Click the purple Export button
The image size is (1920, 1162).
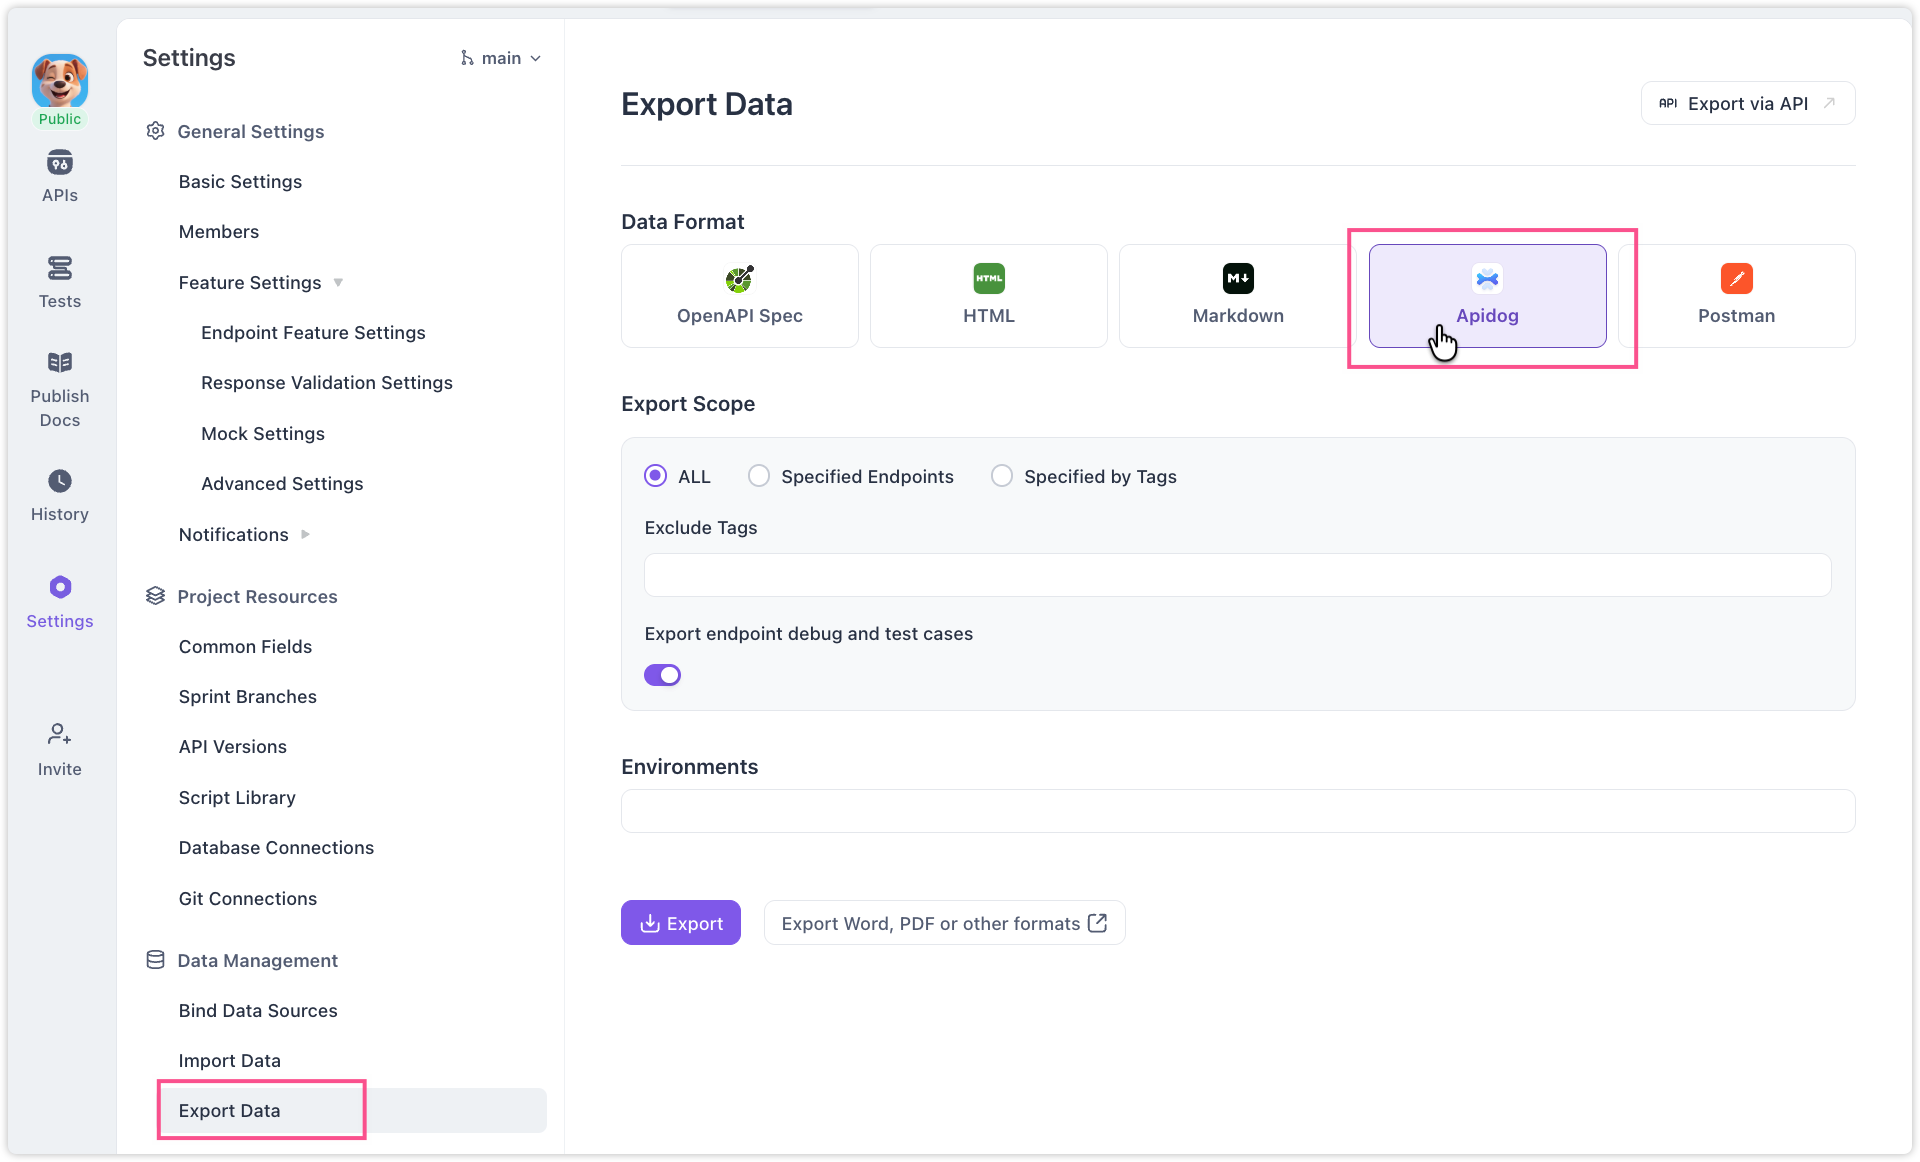coord(680,923)
